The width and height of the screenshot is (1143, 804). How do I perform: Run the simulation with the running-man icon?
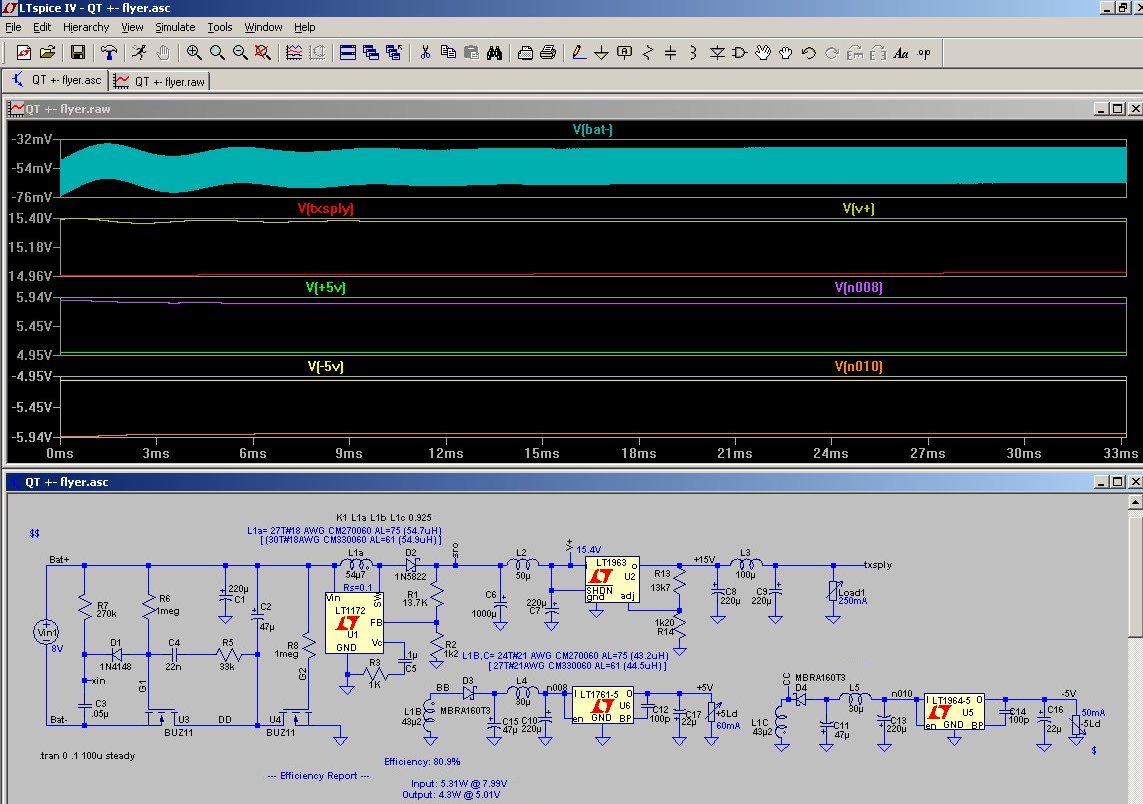coord(139,52)
